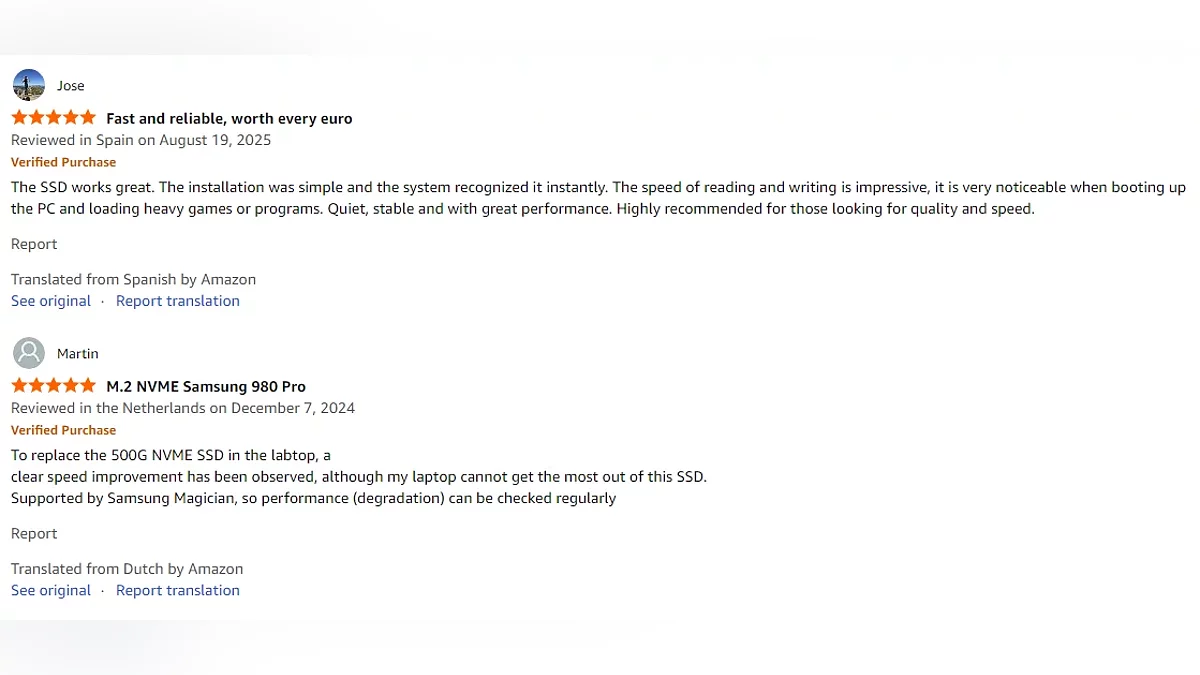Click Martin's default profile avatar icon
Screen dimensions: 1200x675
coord(29,353)
